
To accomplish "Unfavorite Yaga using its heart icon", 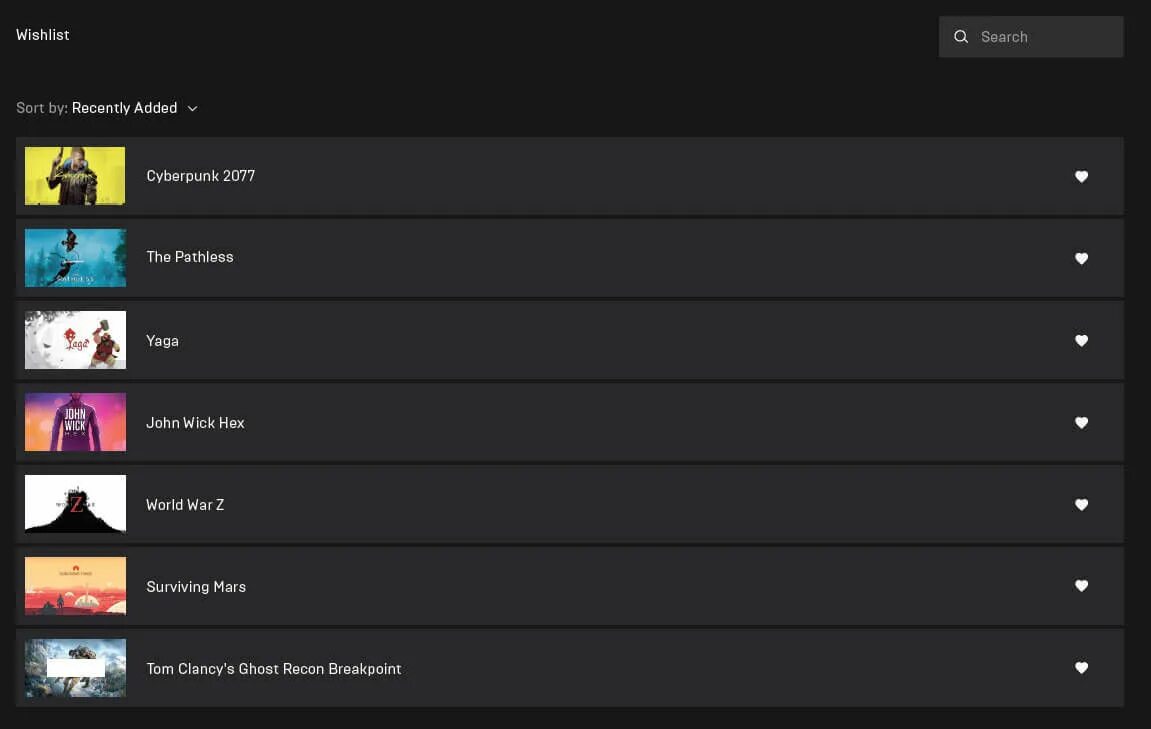I will coord(1081,341).
